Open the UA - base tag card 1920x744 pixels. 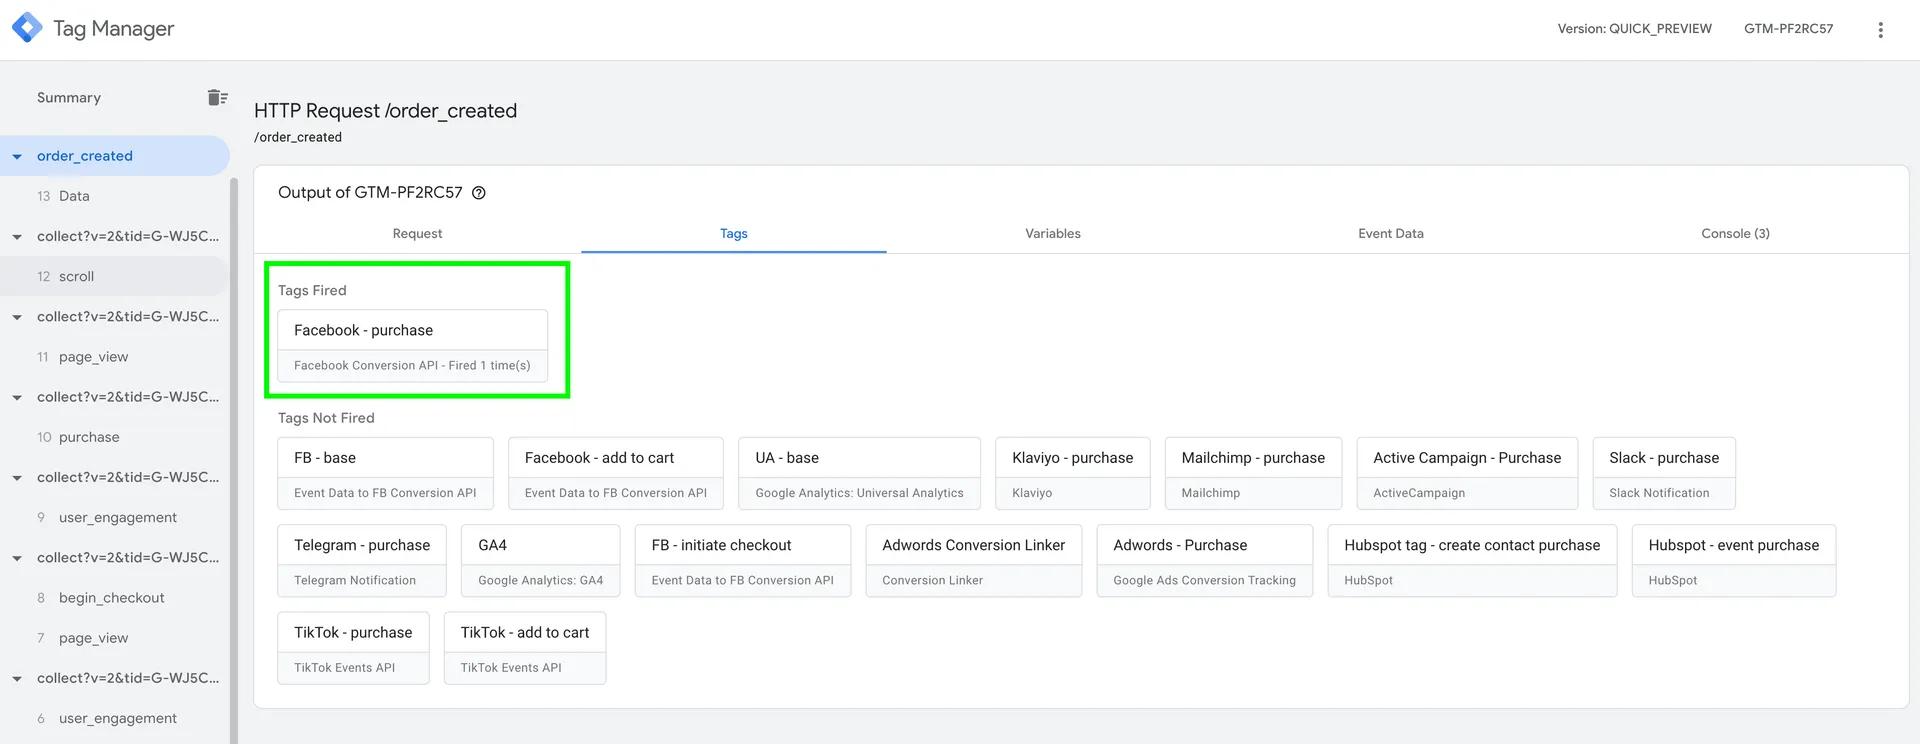pos(859,473)
